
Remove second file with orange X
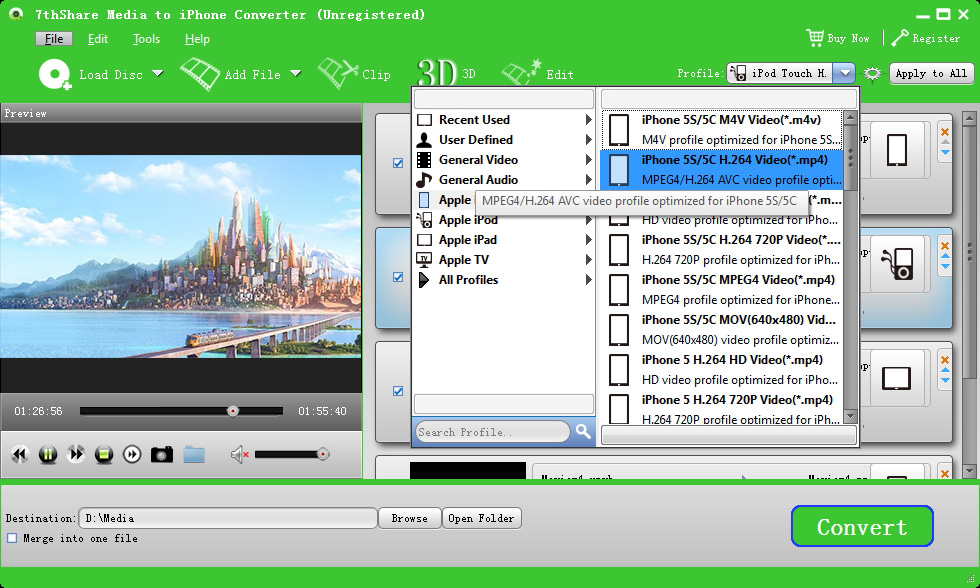coord(945,246)
